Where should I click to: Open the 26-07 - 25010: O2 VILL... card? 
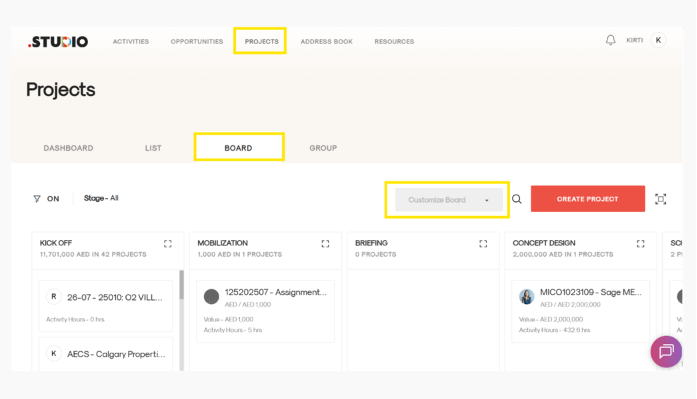pyautogui.click(x=106, y=306)
